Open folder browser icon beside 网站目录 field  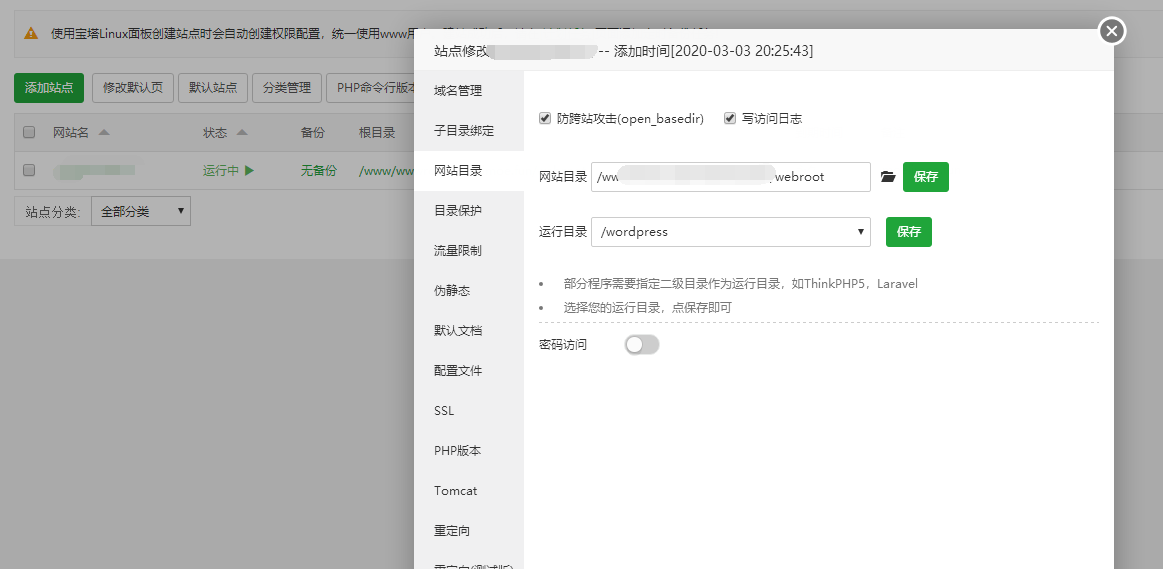click(888, 177)
